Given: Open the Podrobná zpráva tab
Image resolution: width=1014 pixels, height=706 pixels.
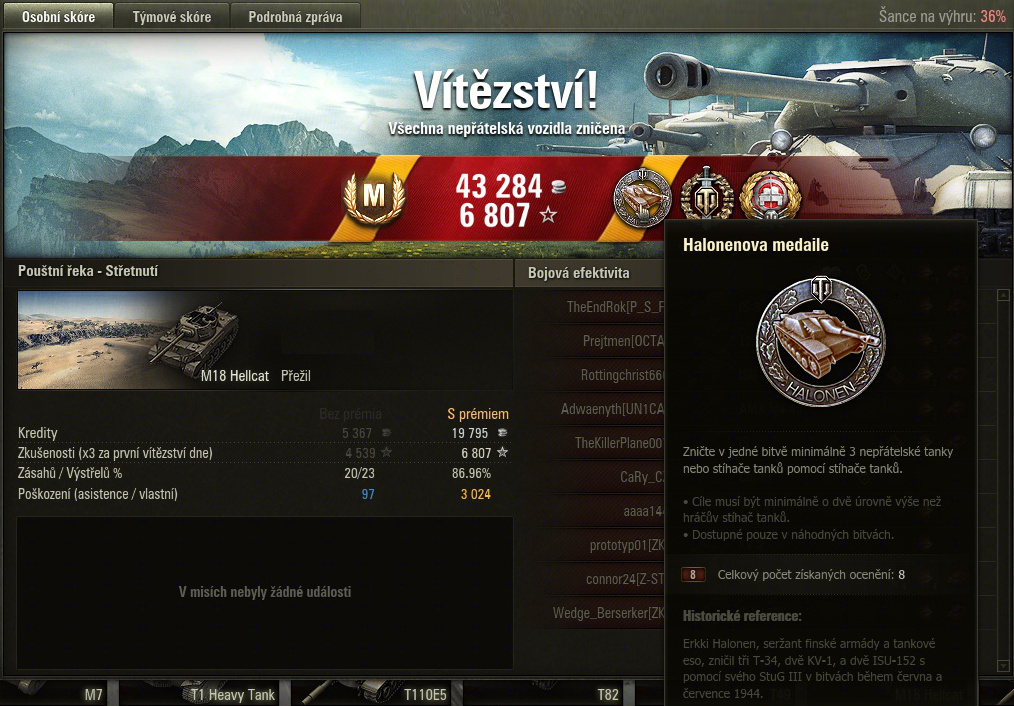Looking at the screenshot, I should point(295,17).
